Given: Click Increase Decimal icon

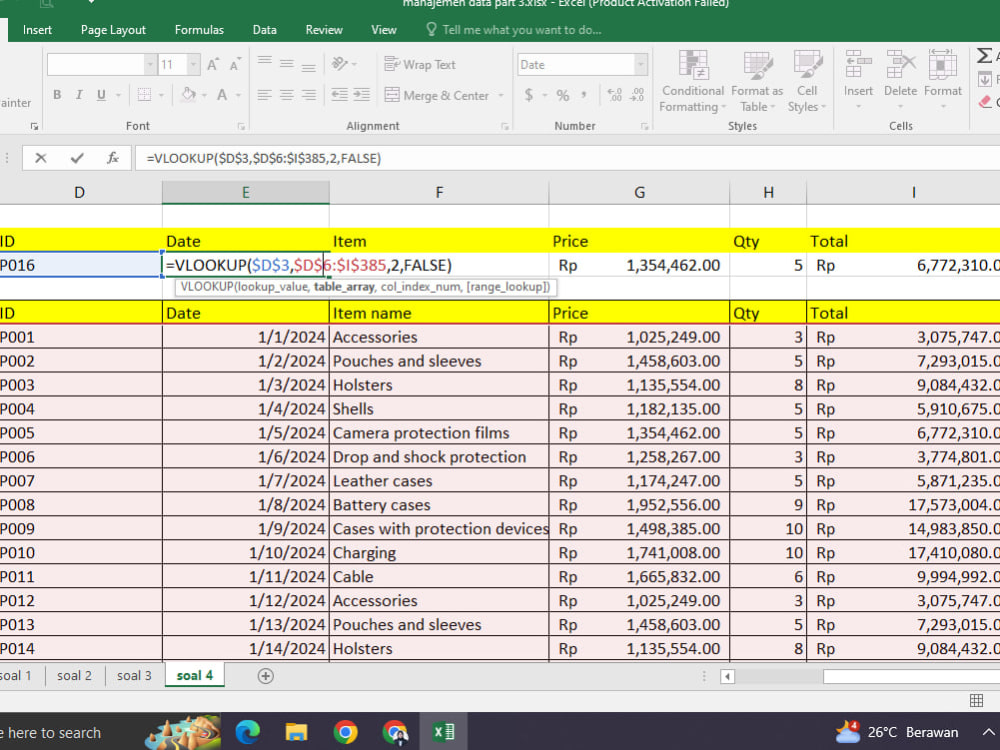Looking at the screenshot, I should coord(615,95).
